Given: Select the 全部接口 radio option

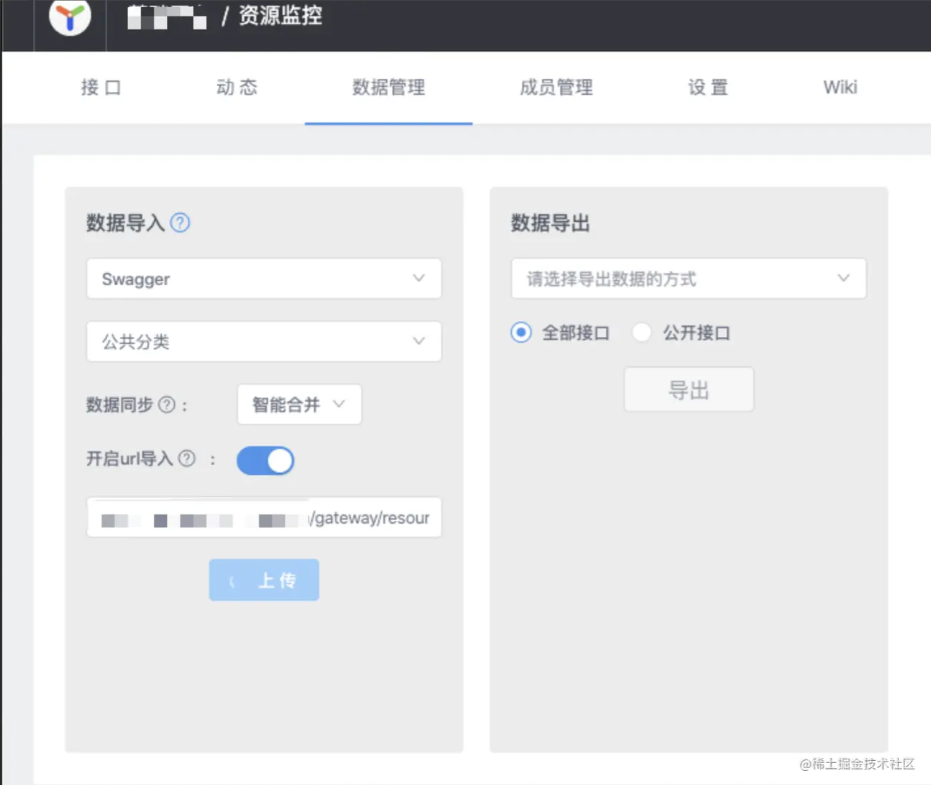Looking at the screenshot, I should coord(519,332).
